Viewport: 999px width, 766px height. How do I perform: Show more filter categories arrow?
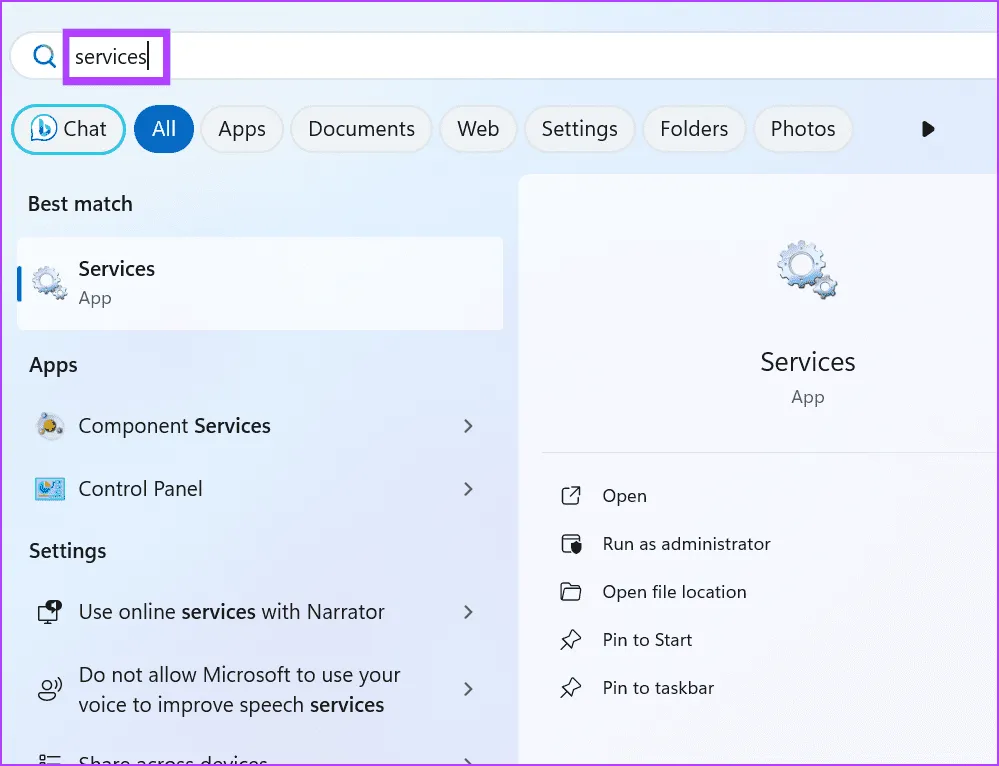coord(928,129)
